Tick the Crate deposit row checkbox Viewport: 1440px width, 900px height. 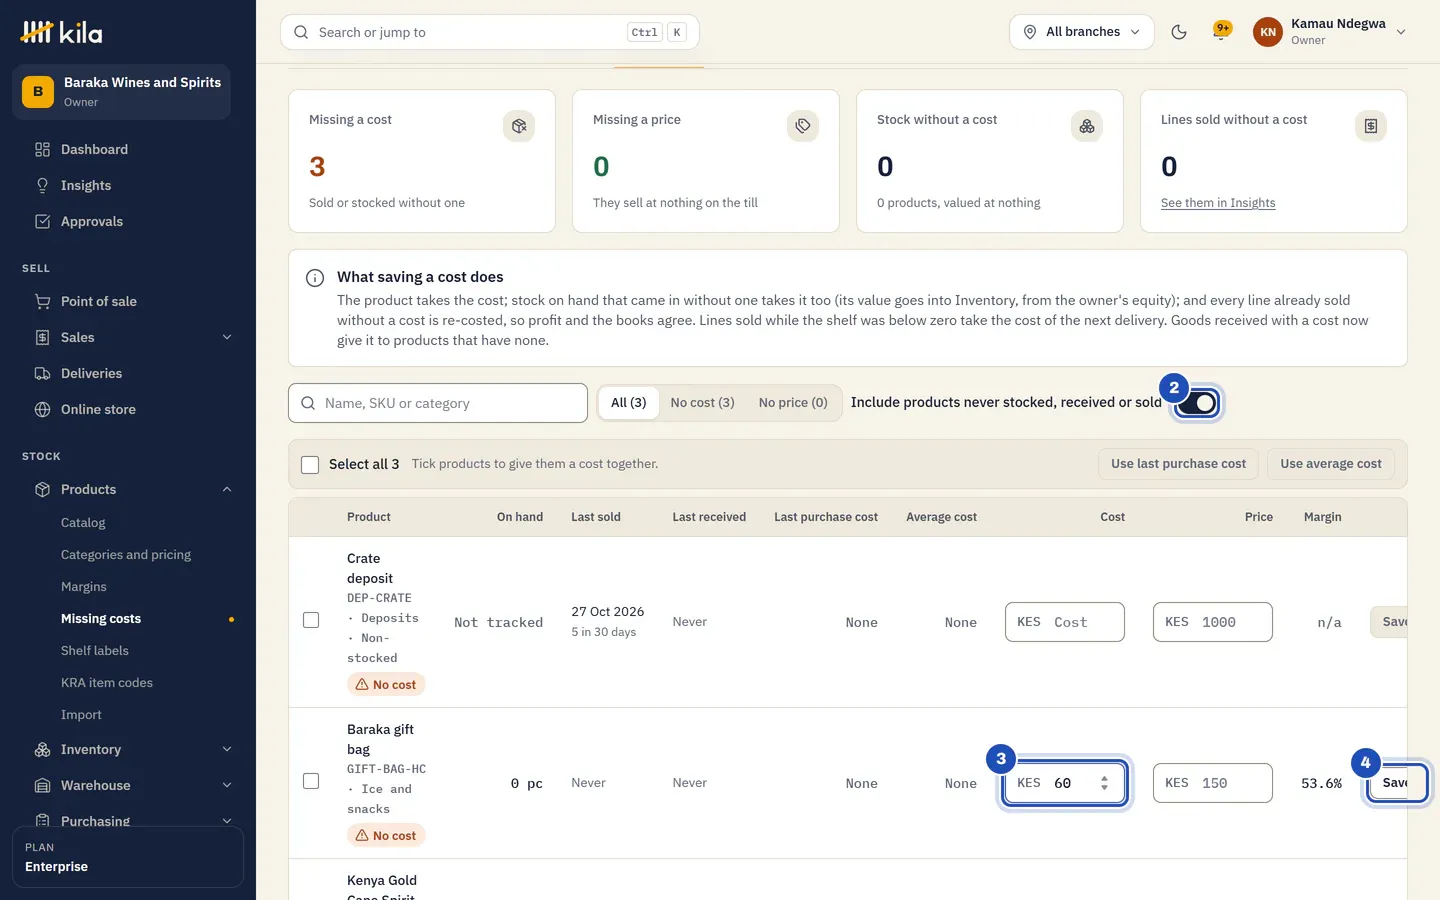point(311,620)
